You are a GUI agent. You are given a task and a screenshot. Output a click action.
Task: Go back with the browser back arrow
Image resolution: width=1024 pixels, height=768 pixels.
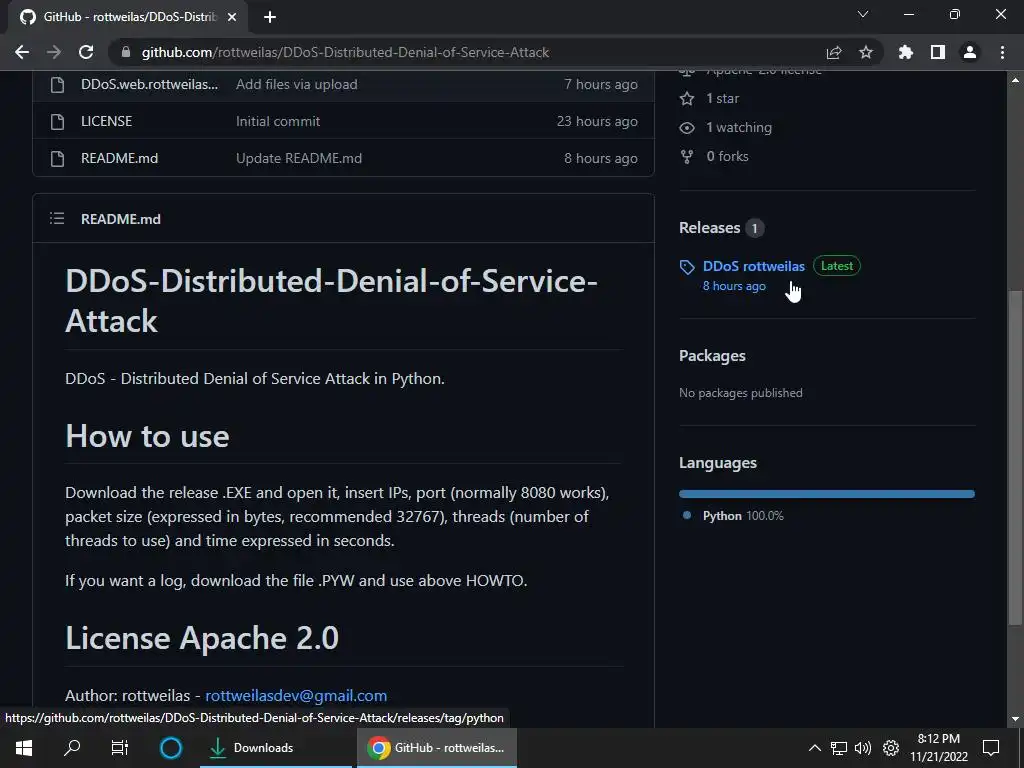(x=22, y=52)
